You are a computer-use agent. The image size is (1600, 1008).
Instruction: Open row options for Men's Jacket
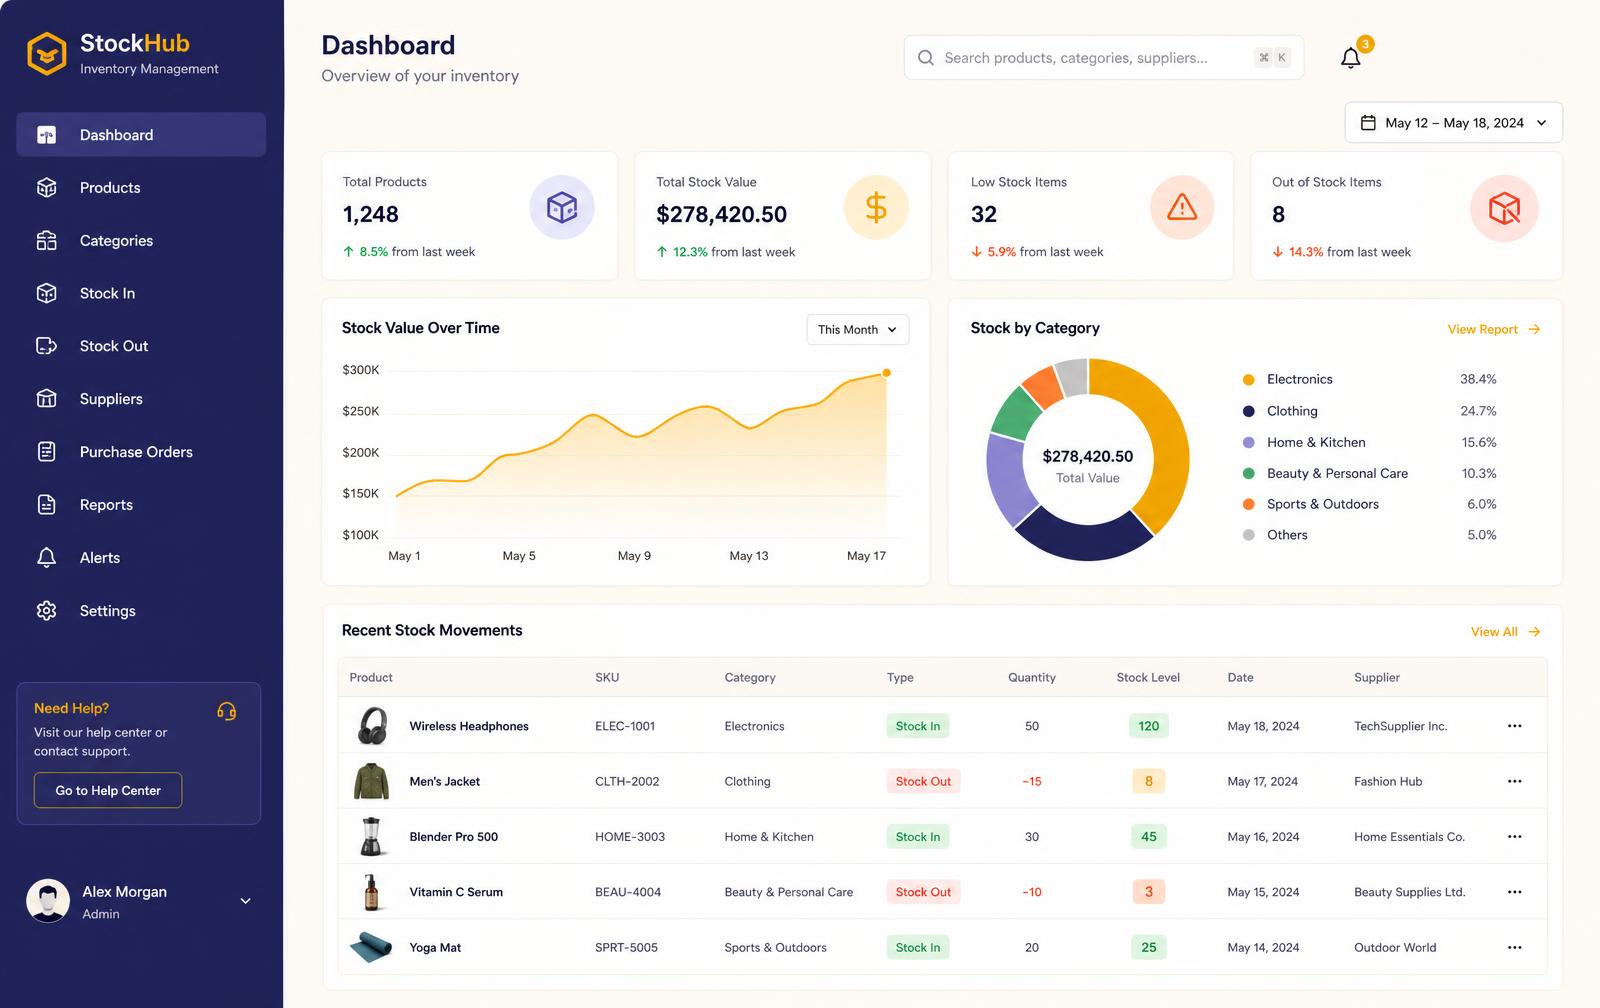pos(1514,781)
